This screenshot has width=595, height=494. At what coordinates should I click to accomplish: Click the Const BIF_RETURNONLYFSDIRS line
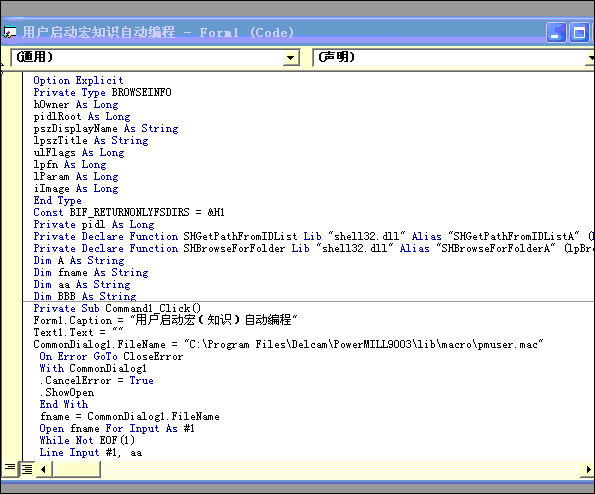coord(129,212)
